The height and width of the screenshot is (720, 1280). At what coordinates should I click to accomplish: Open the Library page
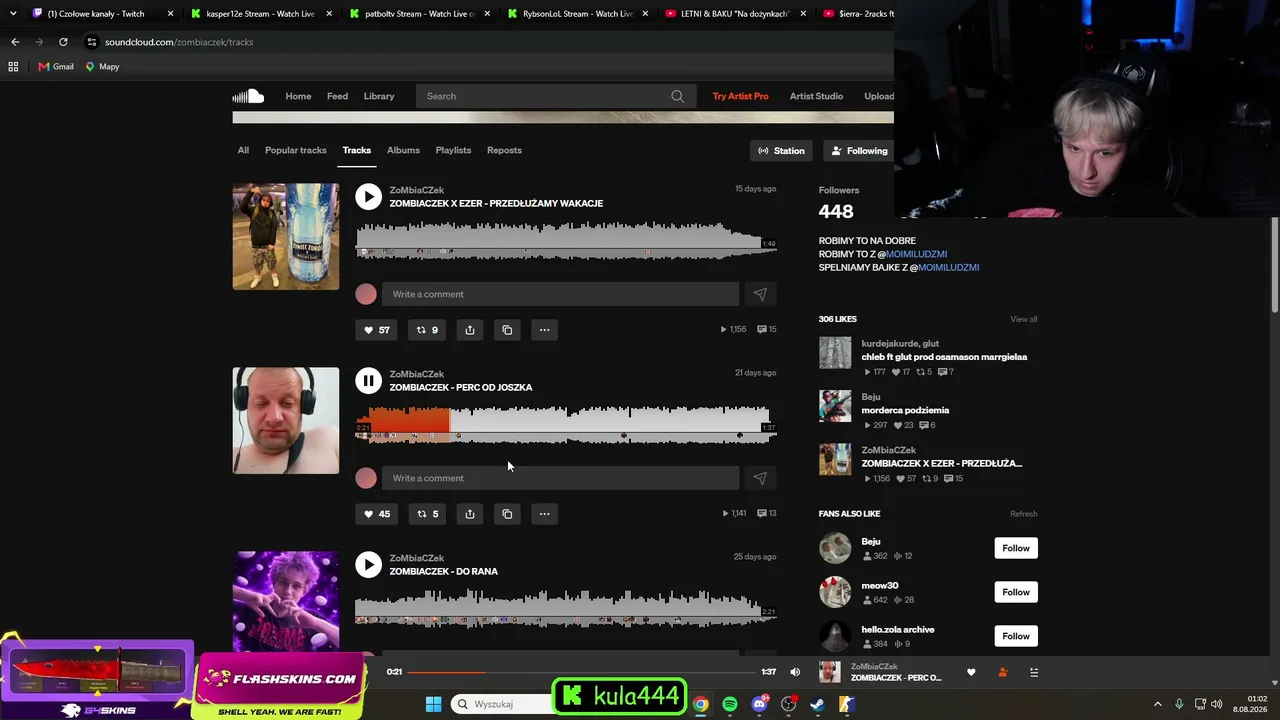point(379,96)
